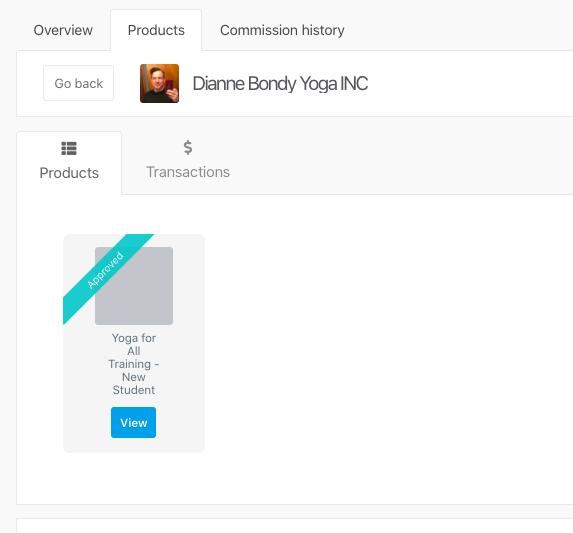Click the dollar sign icon above Transactions

point(188,147)
